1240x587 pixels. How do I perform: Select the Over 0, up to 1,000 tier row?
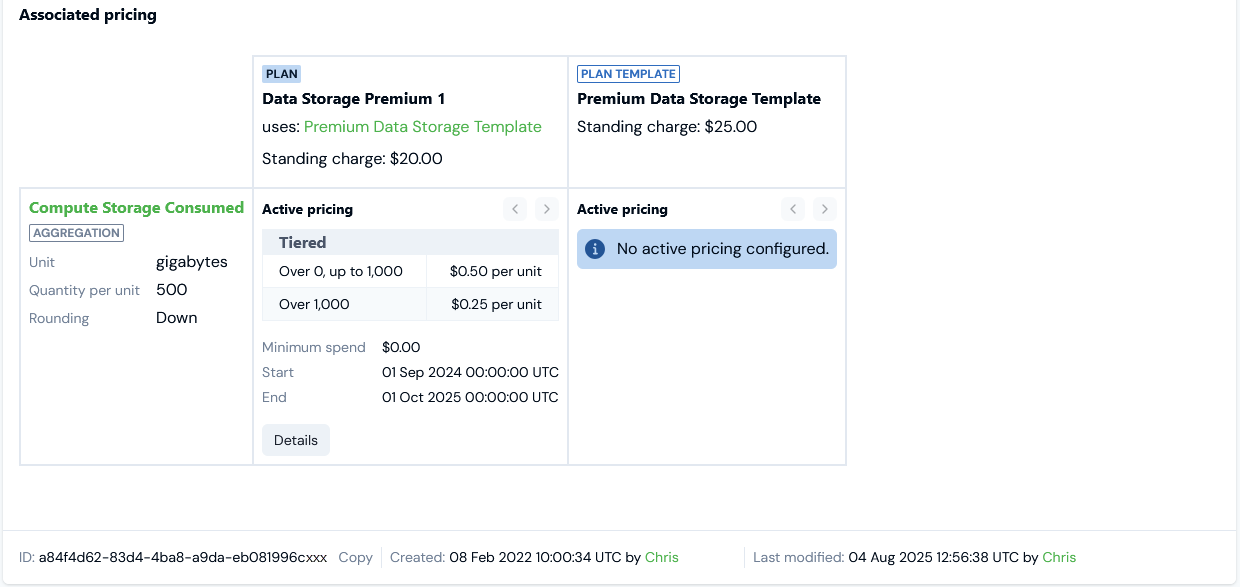(410, 271)
